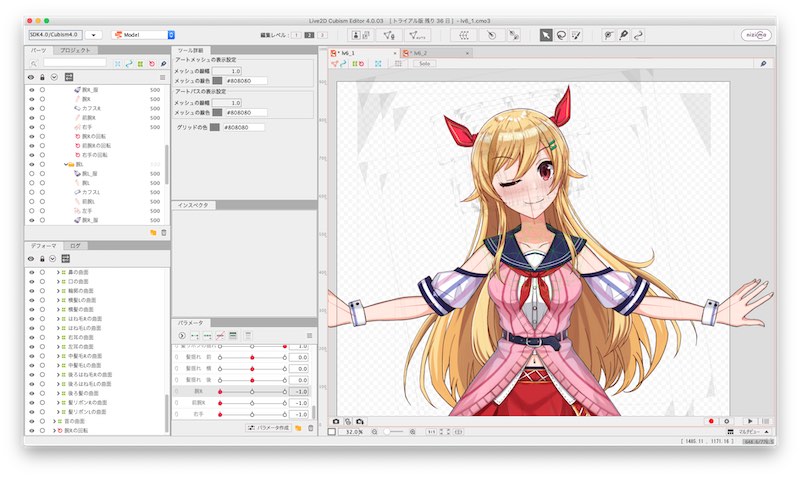Viewport: 800px width, 477px height.
Task: Set edit level to 1
Action: pyautogui.click(x=296, y=35)
